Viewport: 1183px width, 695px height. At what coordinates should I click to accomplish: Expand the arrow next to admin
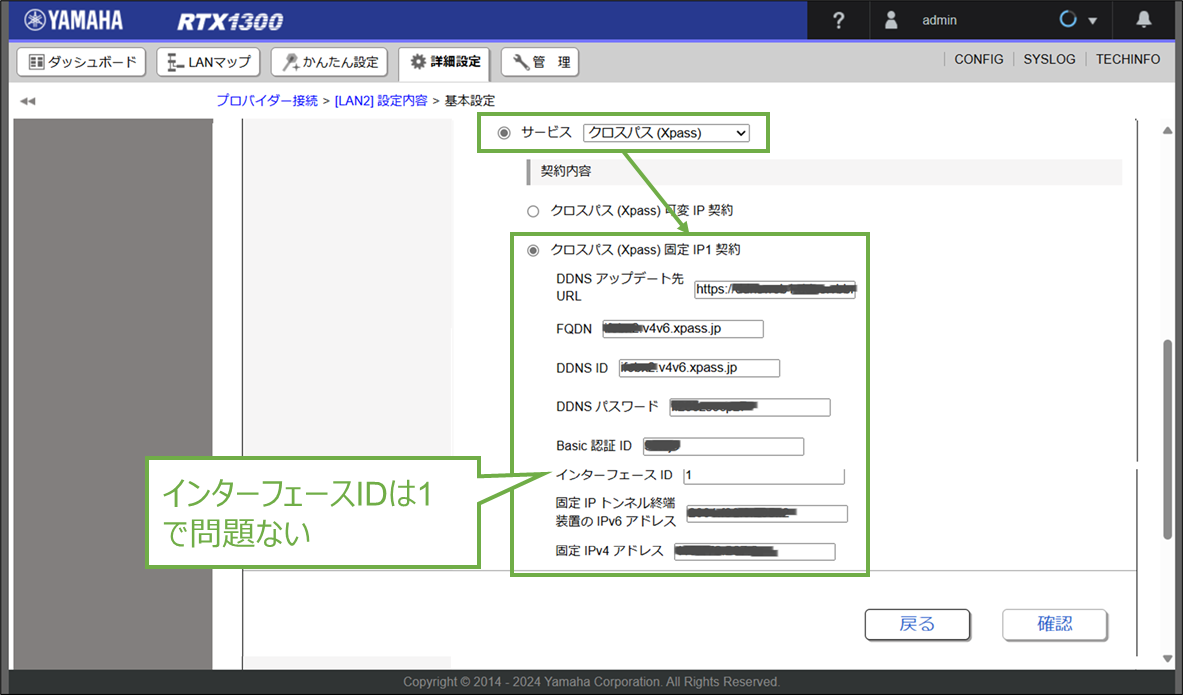(1092, 21)
